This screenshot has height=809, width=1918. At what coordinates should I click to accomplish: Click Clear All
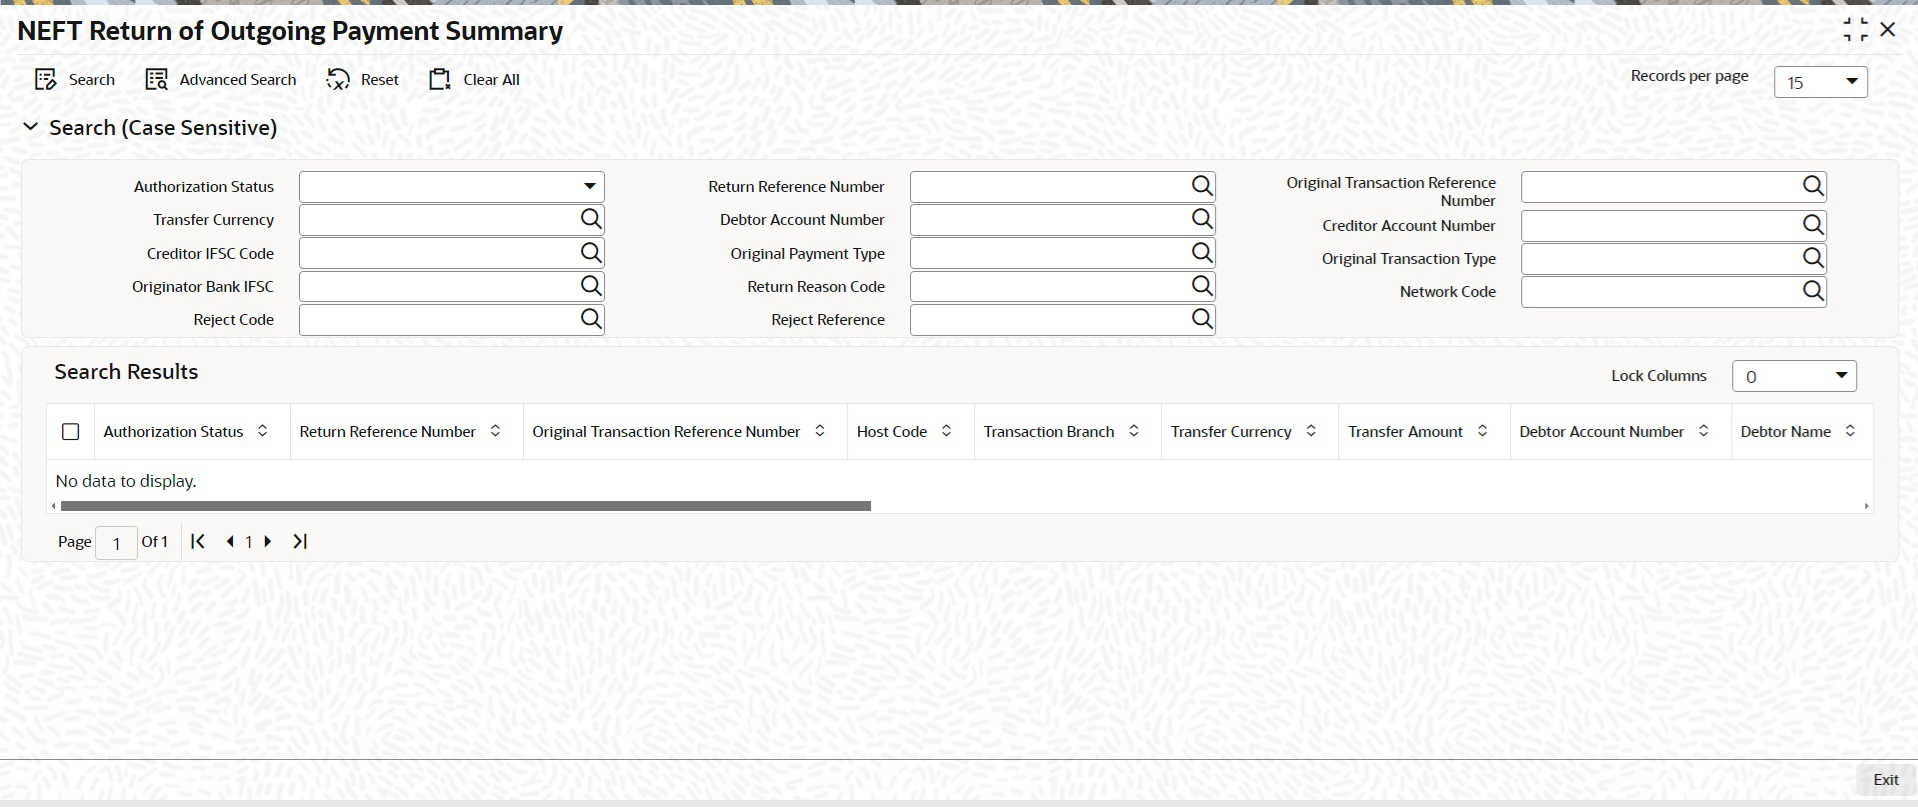point(474,80)
